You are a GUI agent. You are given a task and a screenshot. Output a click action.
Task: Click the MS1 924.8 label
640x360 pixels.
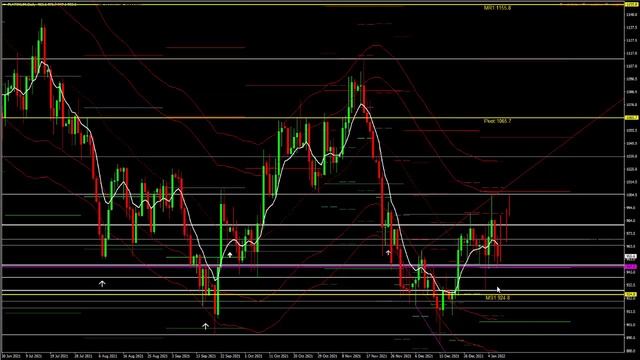(x=497, y=298)
